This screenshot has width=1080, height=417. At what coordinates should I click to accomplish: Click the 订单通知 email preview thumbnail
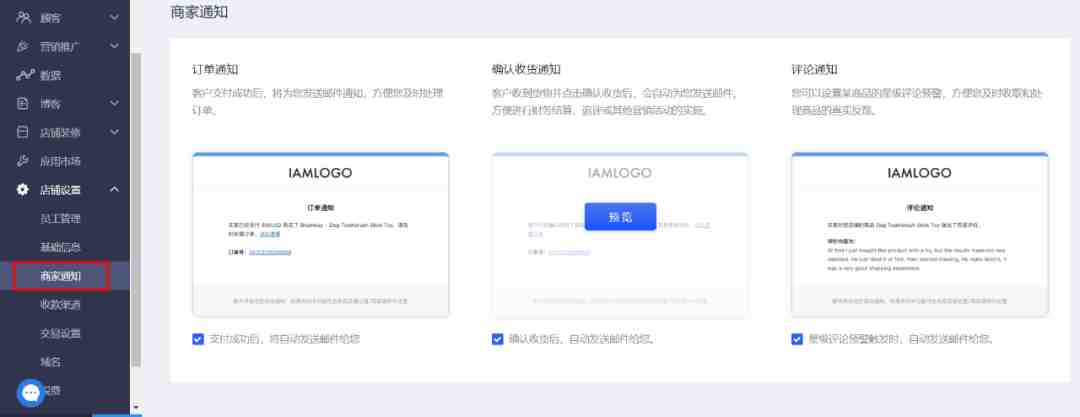(320, 234)
